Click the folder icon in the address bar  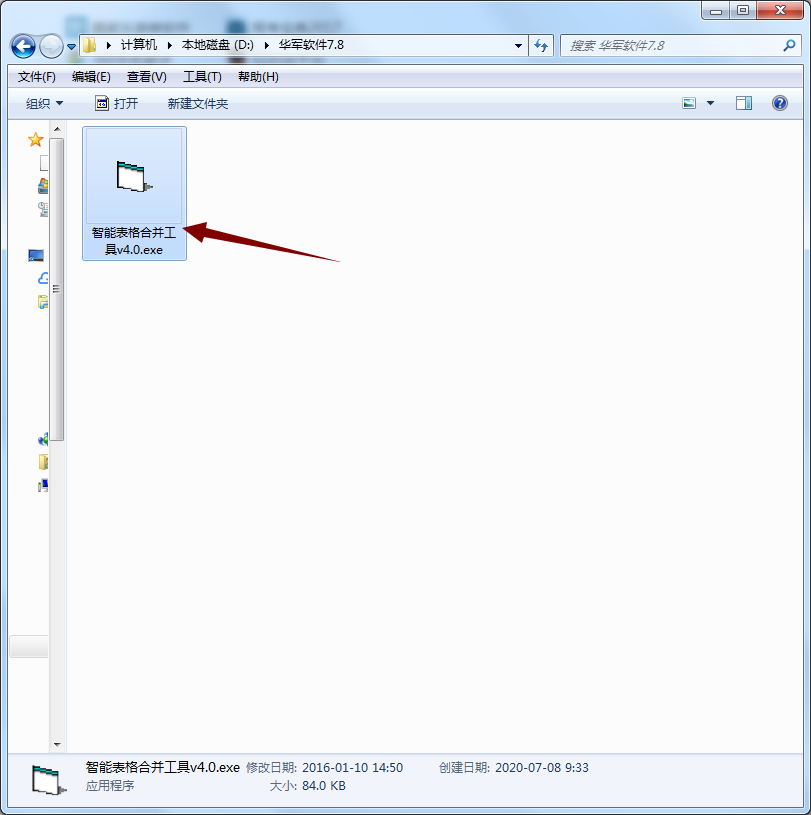tap(89, 45)
